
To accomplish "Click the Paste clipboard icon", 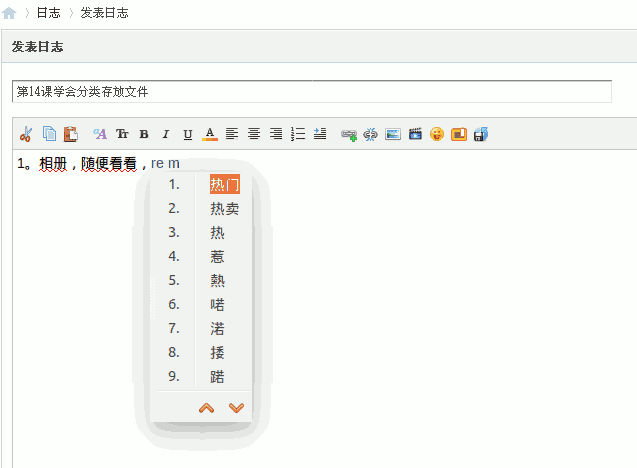I will coord(71,134).
